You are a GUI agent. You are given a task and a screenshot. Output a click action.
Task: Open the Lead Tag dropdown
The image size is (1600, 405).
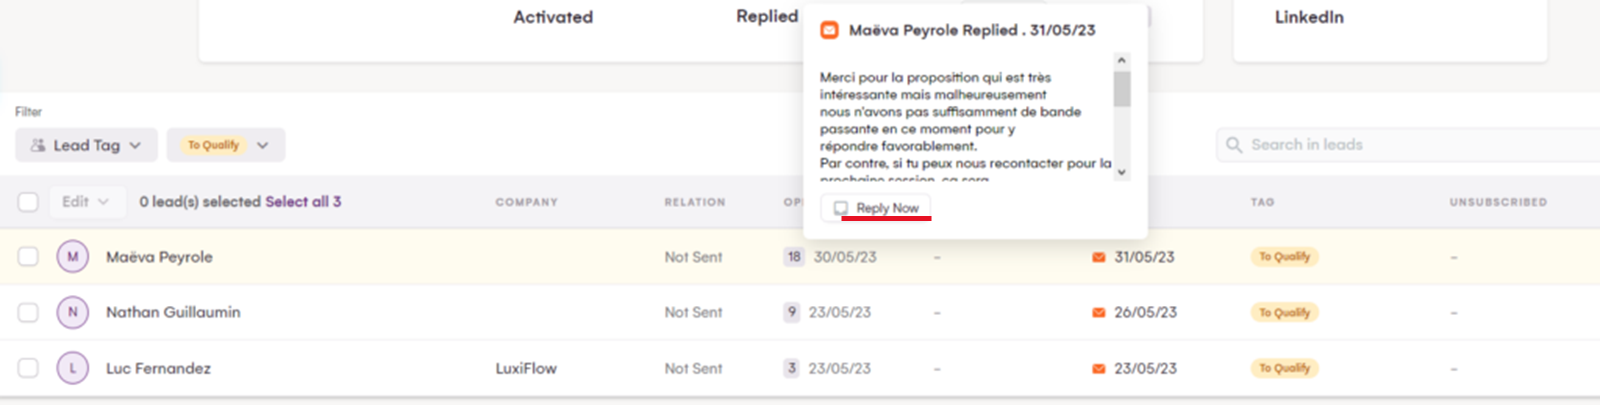coord(86,145)
